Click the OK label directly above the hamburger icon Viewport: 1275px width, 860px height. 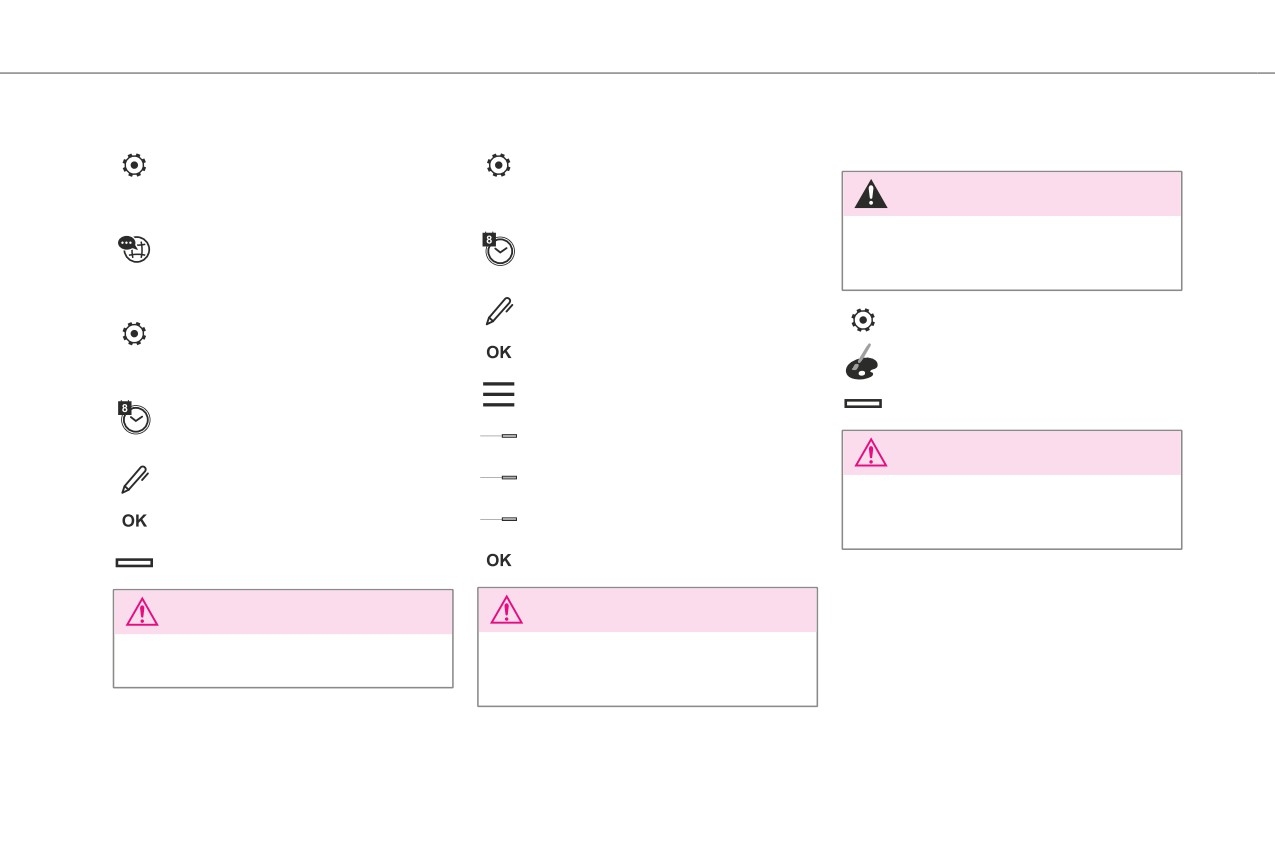pyautogui.click(x=499, y=352)
